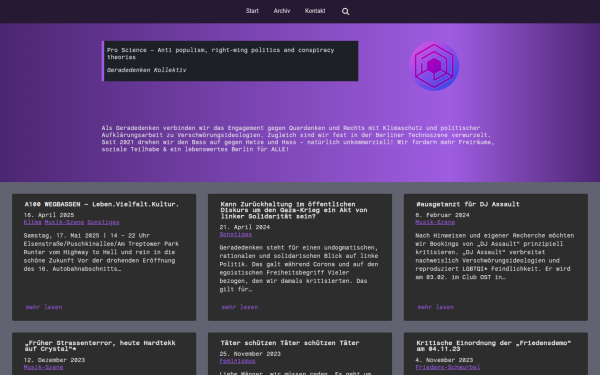Go to the Start page
Image resolution: width=600 pixels, height=375 pixels.
pos(252,11)
